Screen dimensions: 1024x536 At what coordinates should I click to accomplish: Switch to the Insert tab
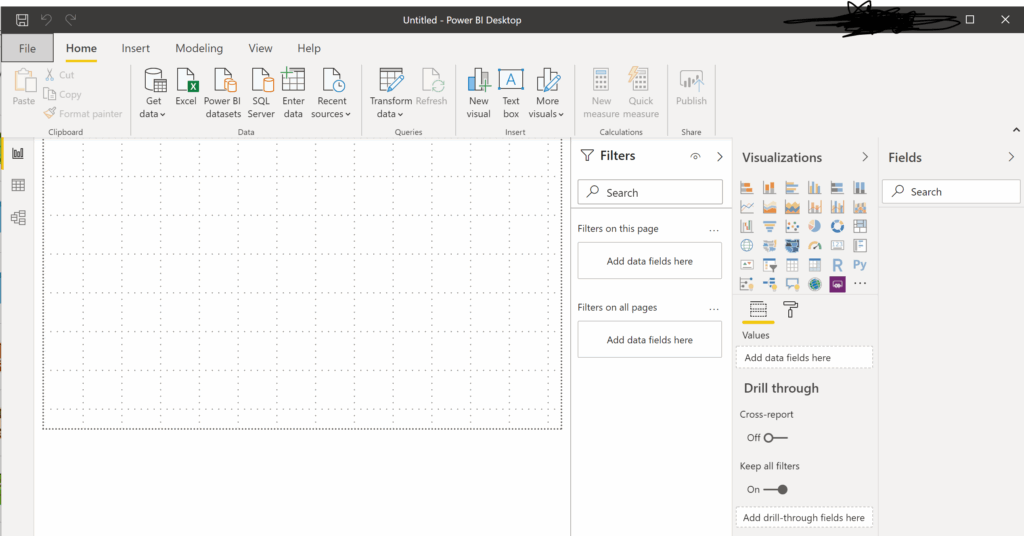pos(135,48)
